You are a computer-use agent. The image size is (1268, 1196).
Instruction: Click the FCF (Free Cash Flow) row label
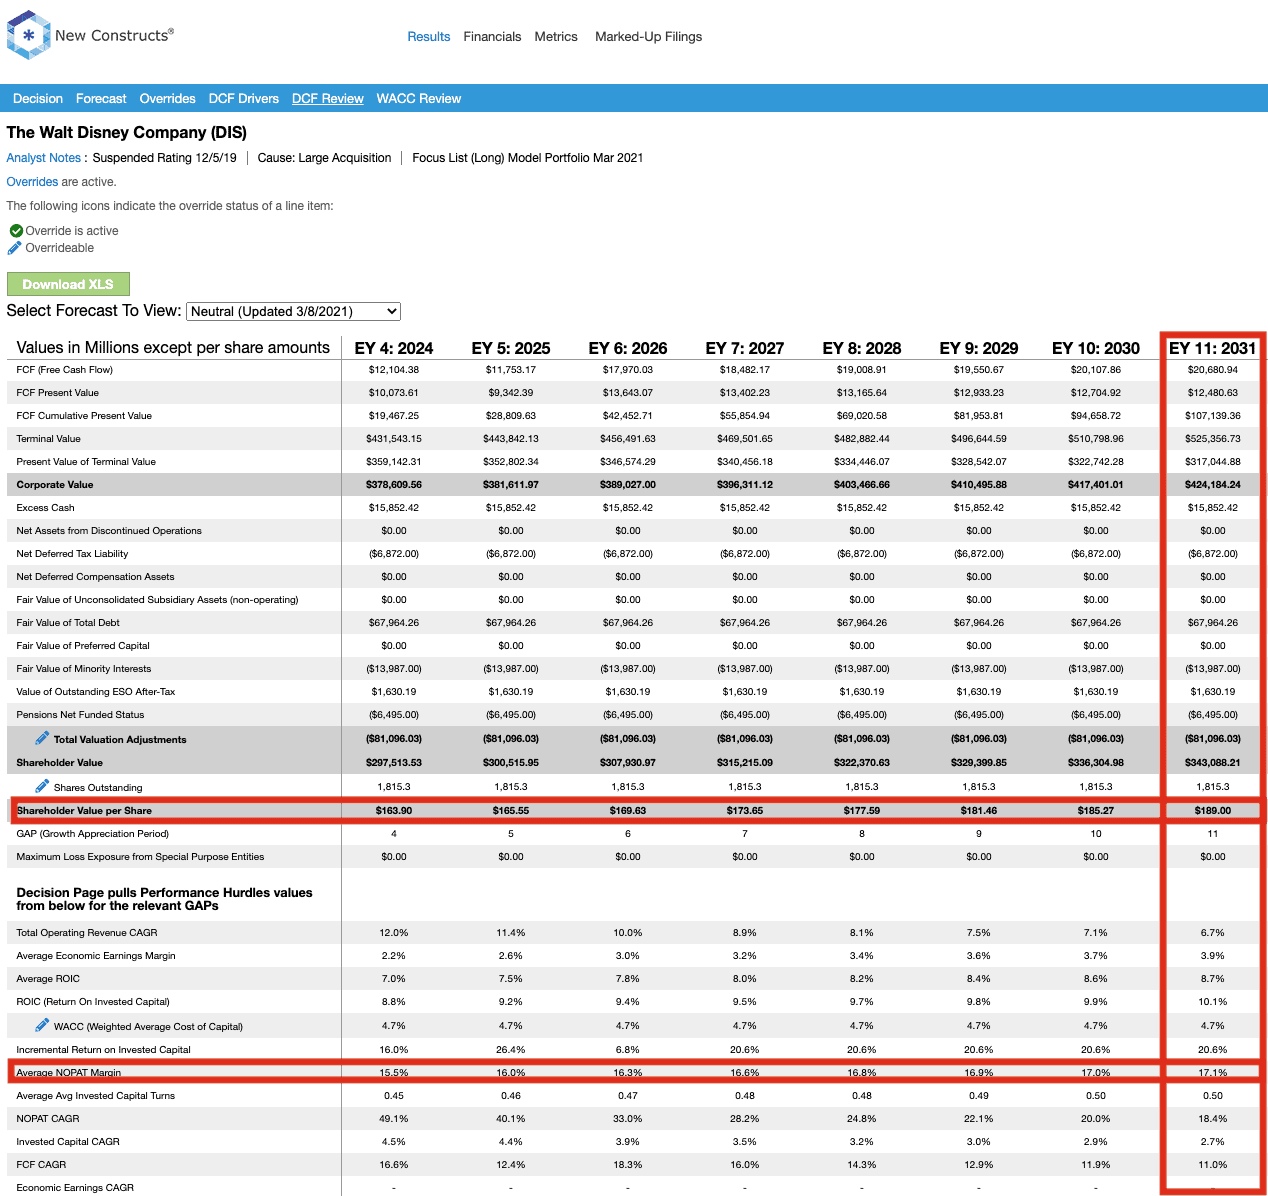click(65, 370)
